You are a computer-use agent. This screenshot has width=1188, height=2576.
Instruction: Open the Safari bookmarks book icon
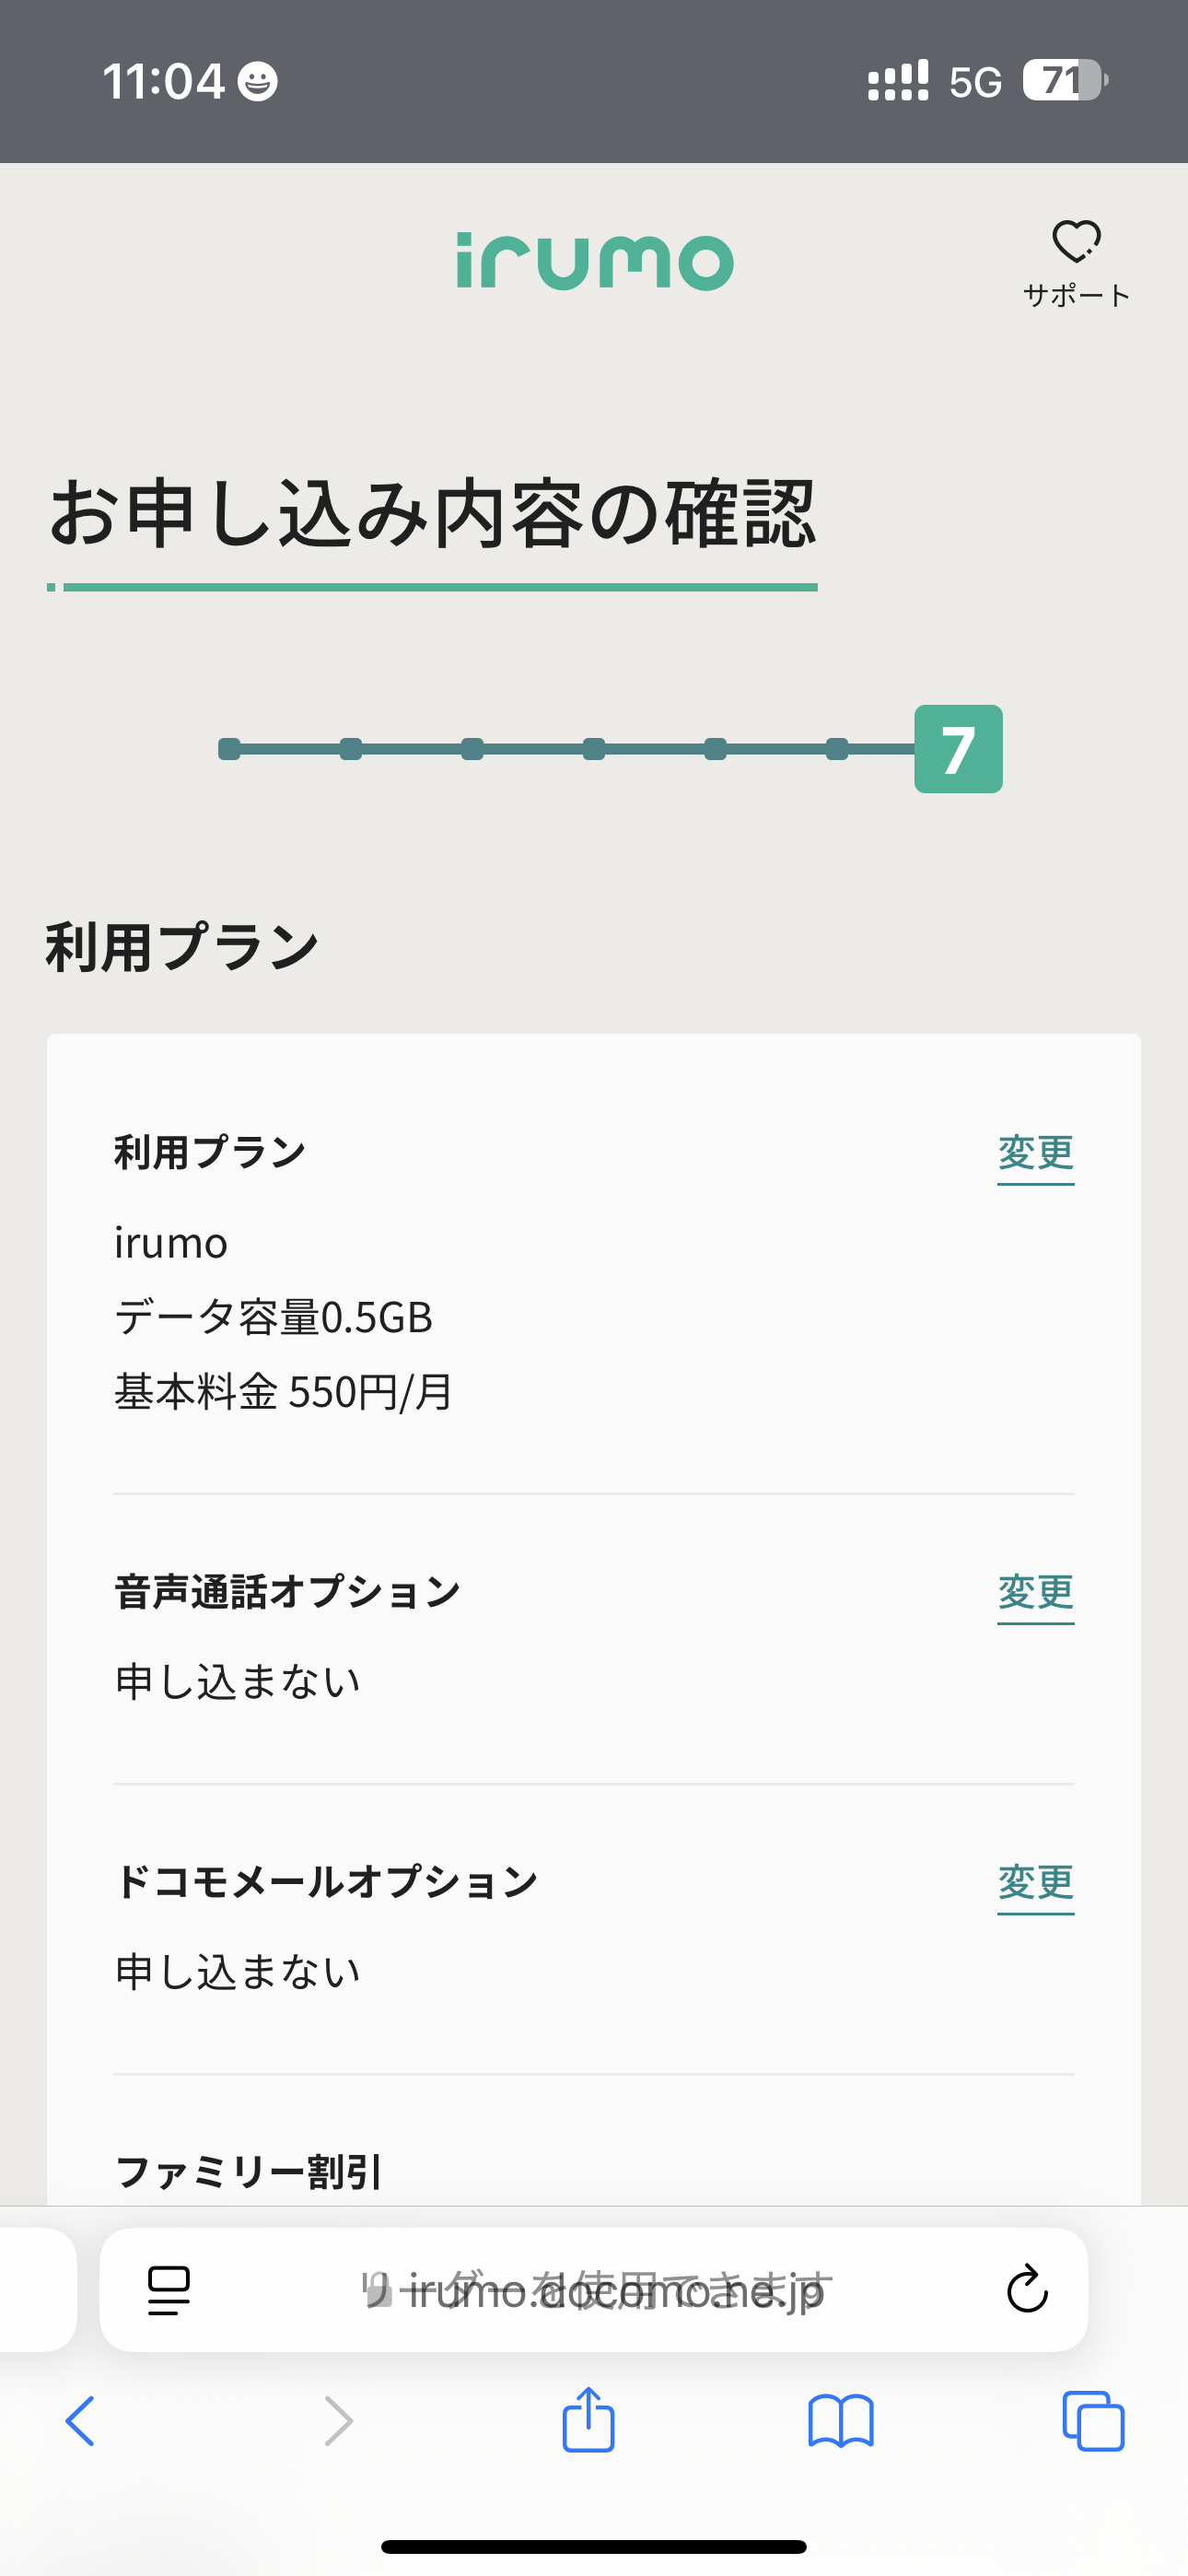[840, 2421]
